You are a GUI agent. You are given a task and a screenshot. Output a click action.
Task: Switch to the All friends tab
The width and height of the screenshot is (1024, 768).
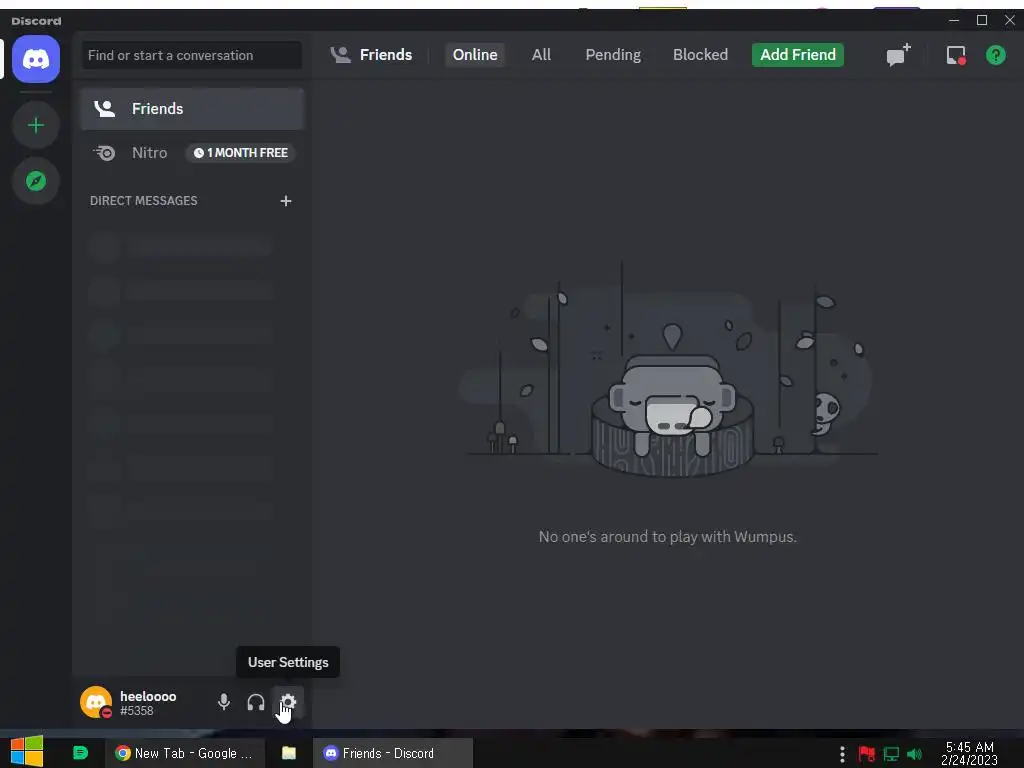[541, 55]
